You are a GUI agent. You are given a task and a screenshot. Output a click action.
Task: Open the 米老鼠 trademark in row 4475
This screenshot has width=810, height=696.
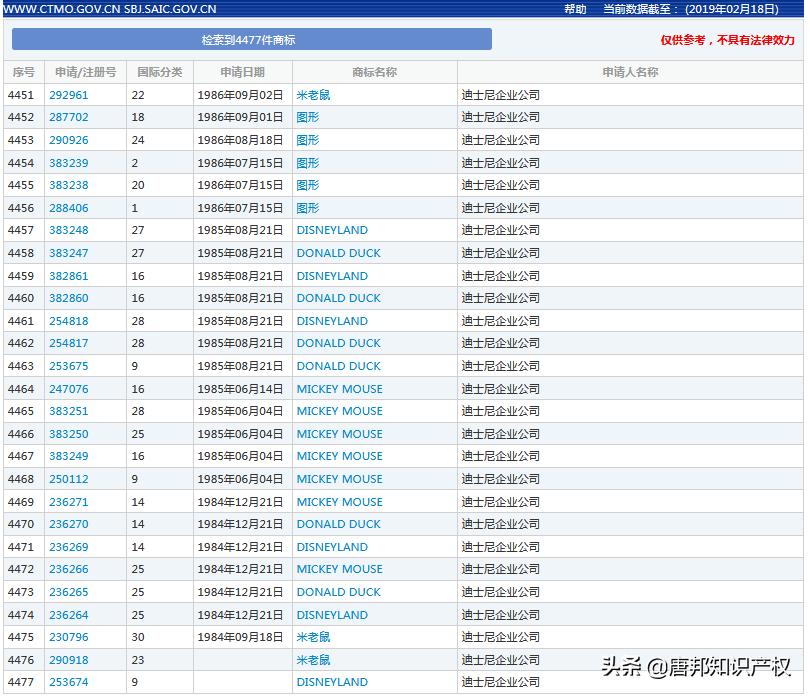coord(315,637)
